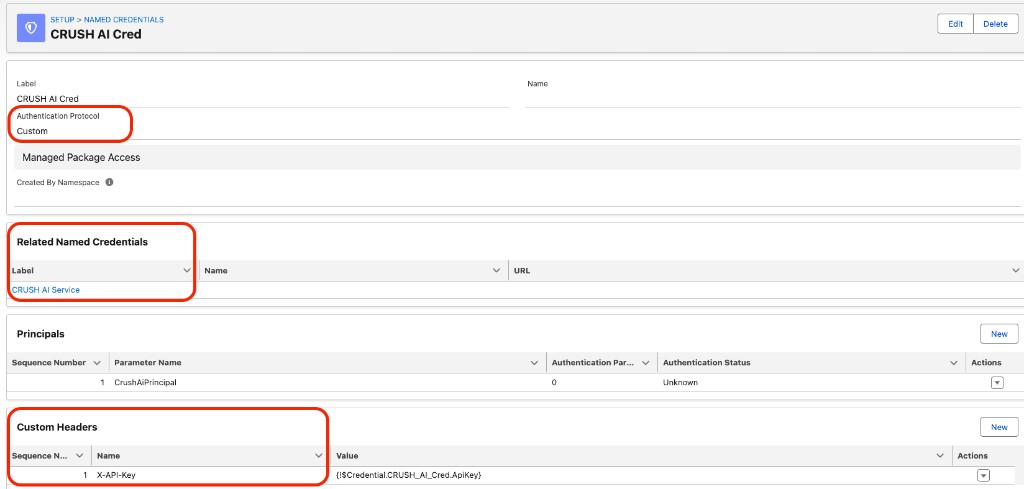Expand the Related Credentials Name column menu

(x=496, y=270)
